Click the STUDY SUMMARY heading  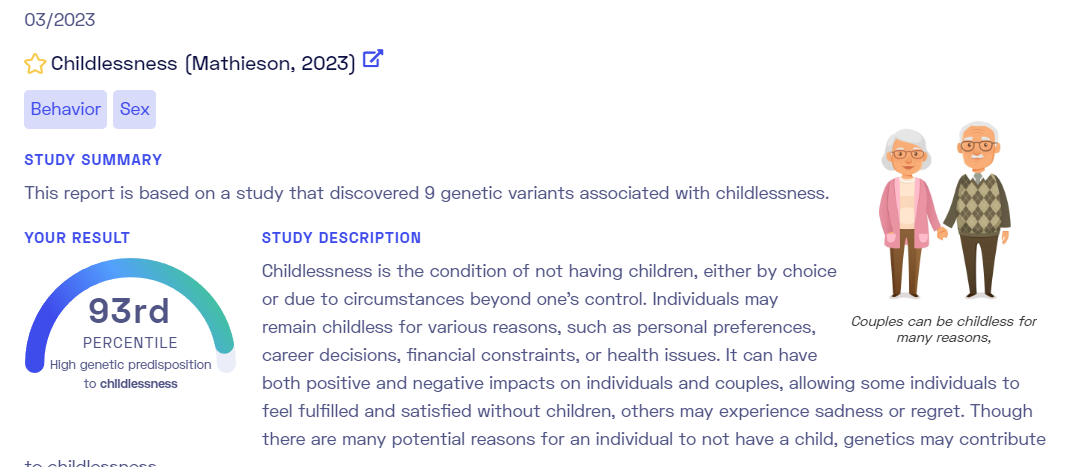click(94, 160)
